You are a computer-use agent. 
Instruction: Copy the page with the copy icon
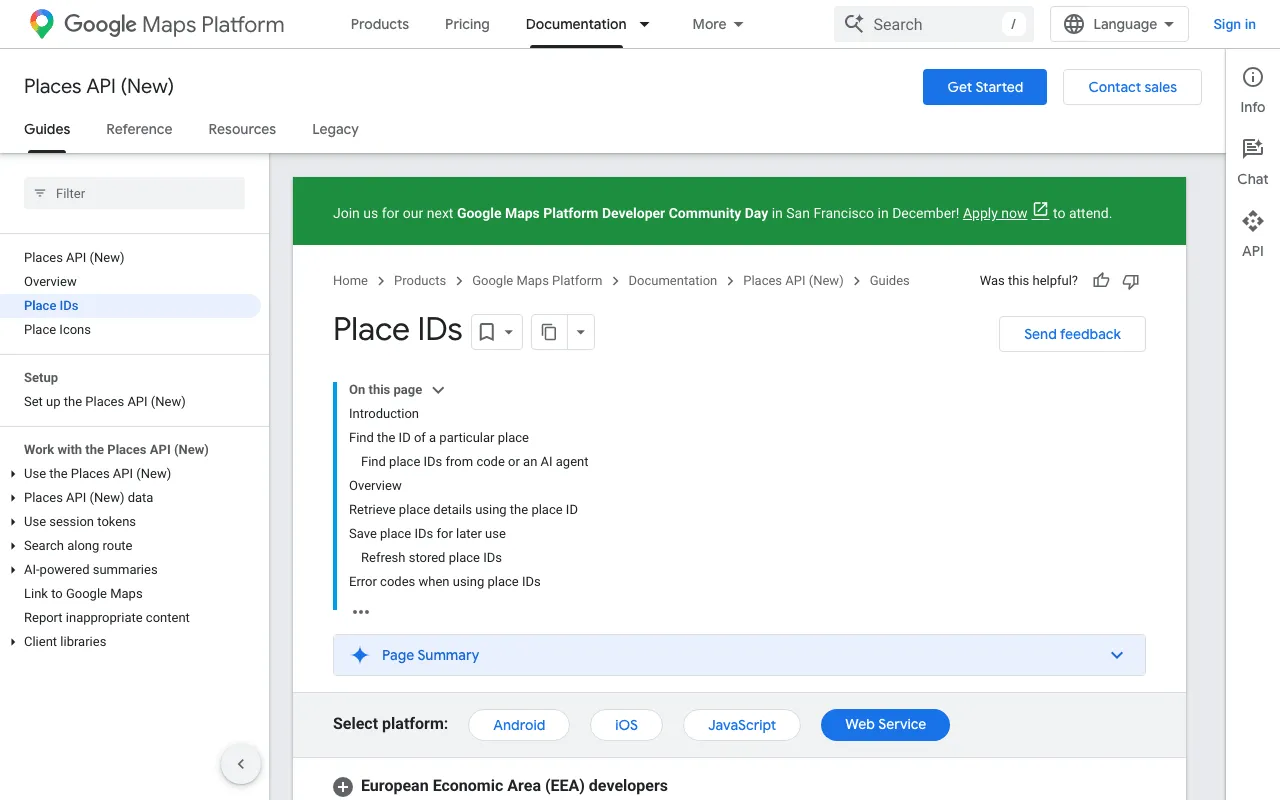pyautogui.click(x=549, y=332)
